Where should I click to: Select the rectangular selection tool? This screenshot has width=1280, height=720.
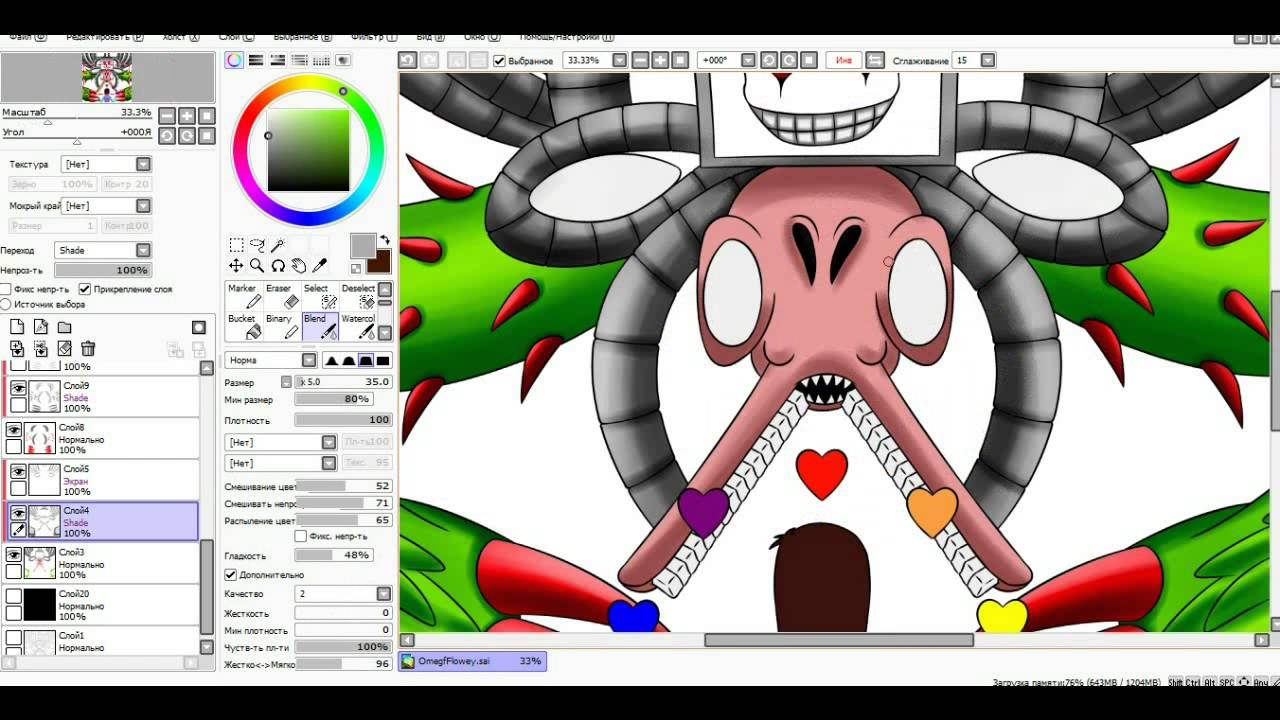[x=236, y=245]
